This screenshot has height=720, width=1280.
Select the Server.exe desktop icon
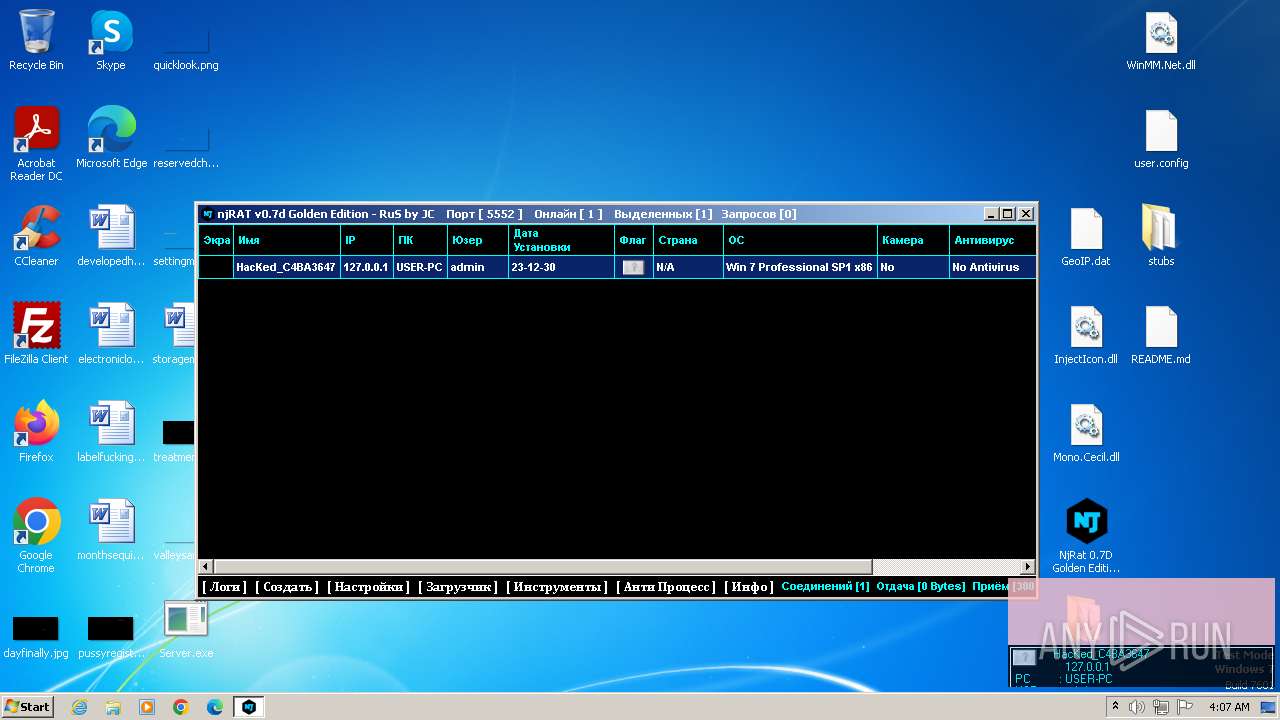click(186, 630)
